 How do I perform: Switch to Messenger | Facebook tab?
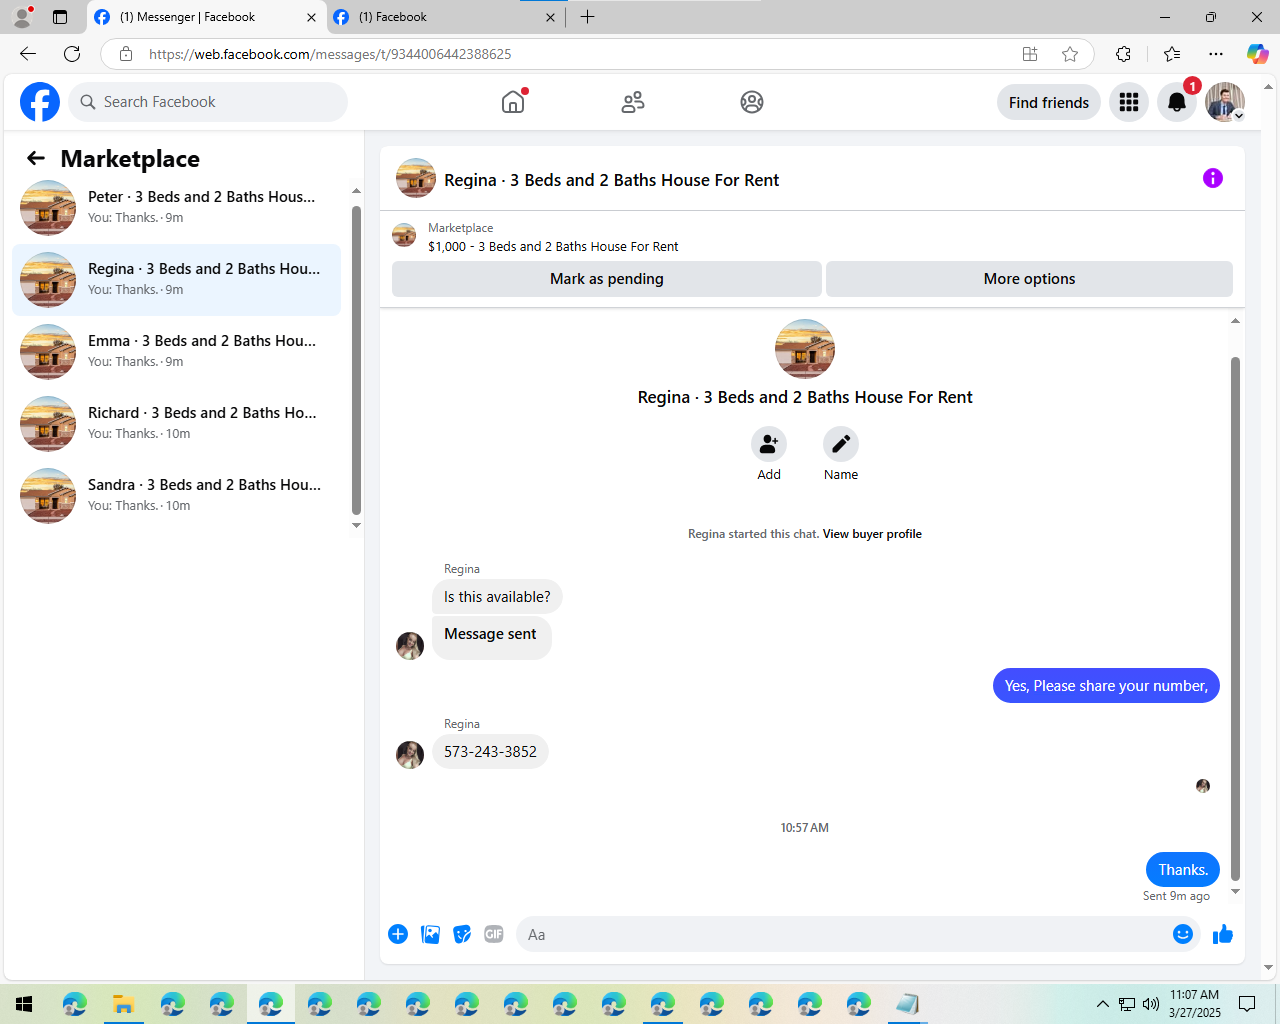[x=205, y=17]
